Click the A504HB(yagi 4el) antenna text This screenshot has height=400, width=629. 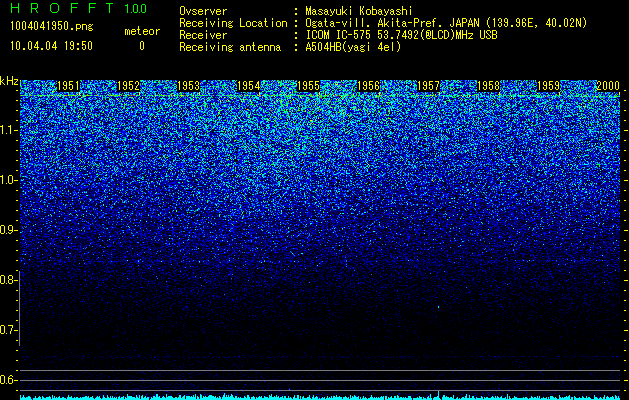[x=353, y=47]
